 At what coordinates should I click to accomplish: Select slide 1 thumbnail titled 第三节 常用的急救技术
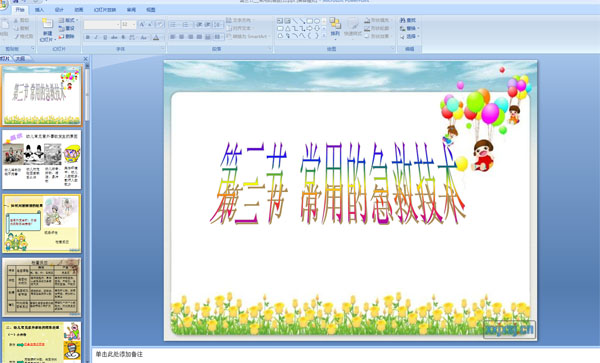(x=42, y=95)
